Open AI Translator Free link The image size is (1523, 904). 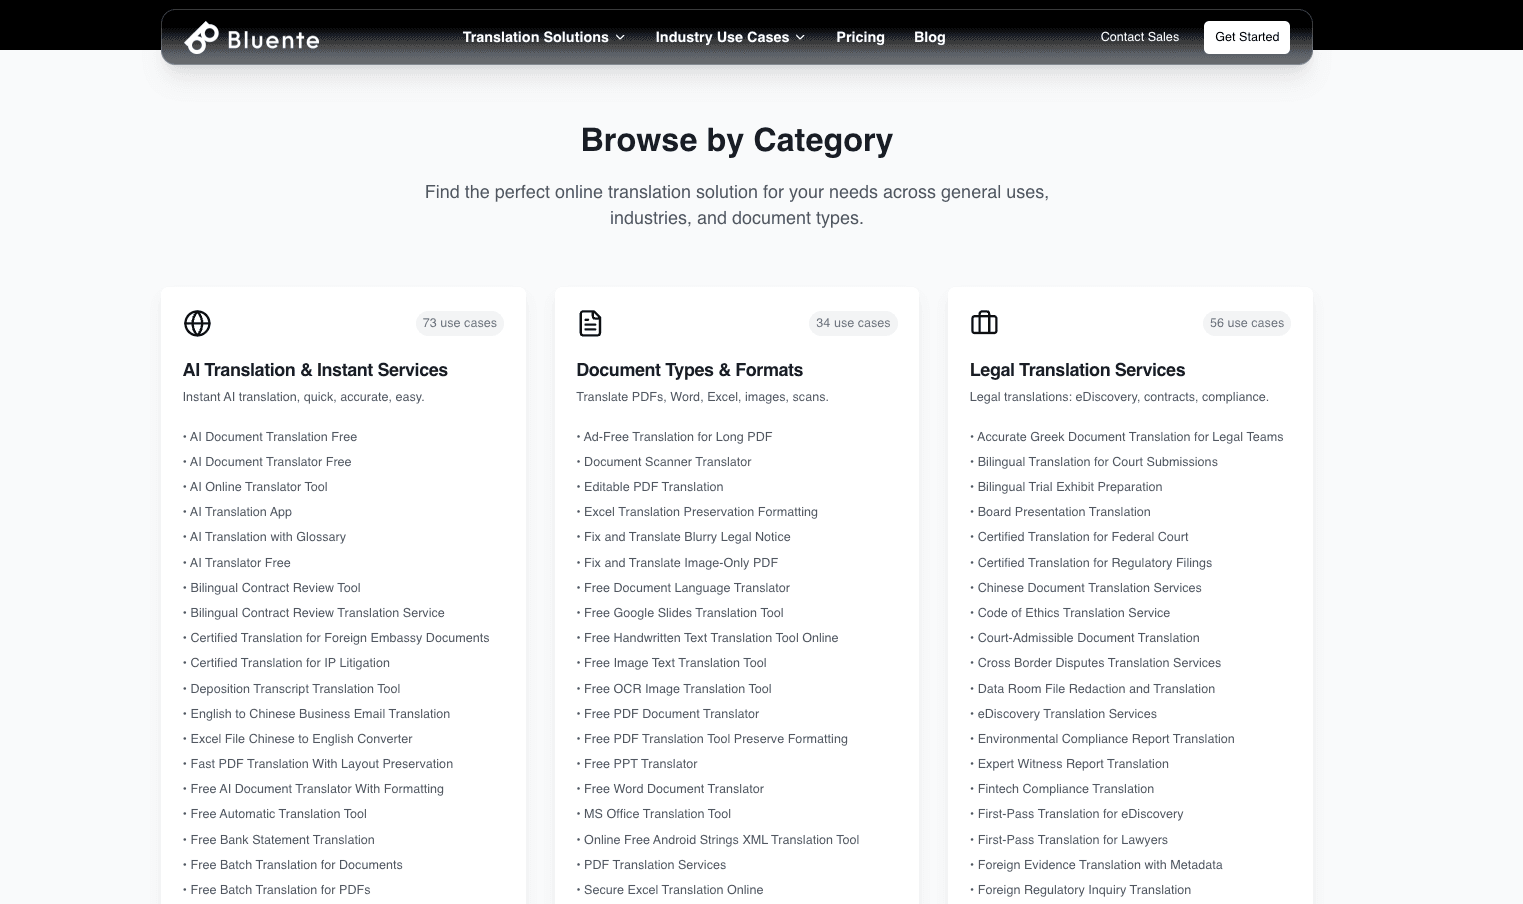[240, 563]
